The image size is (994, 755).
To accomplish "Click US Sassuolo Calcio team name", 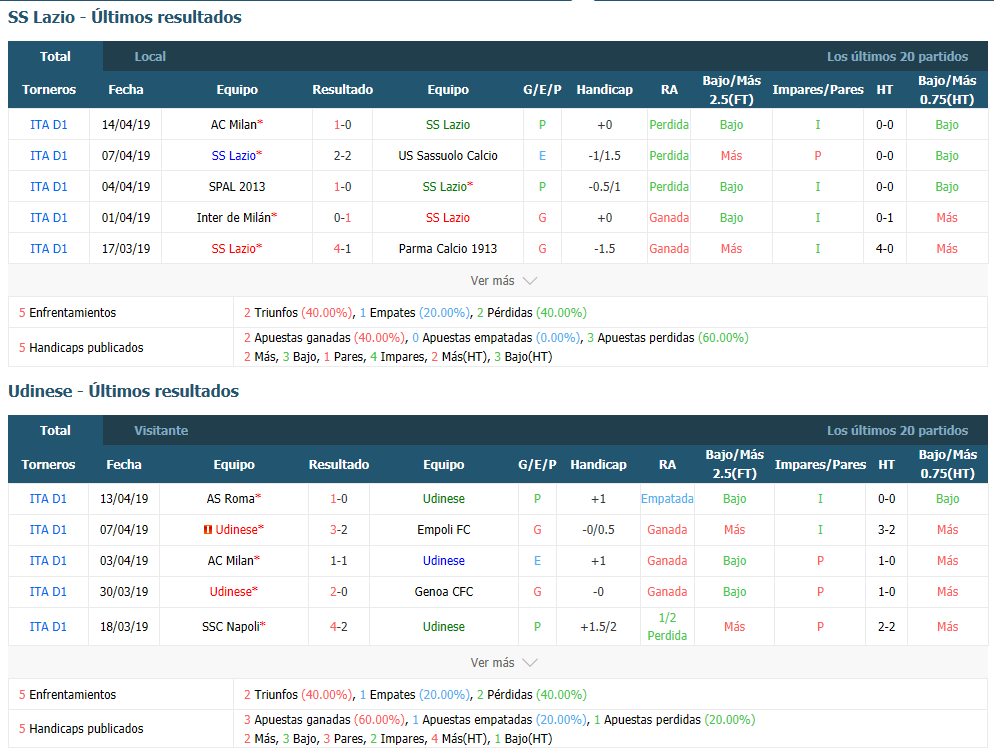I will point(448,156).
